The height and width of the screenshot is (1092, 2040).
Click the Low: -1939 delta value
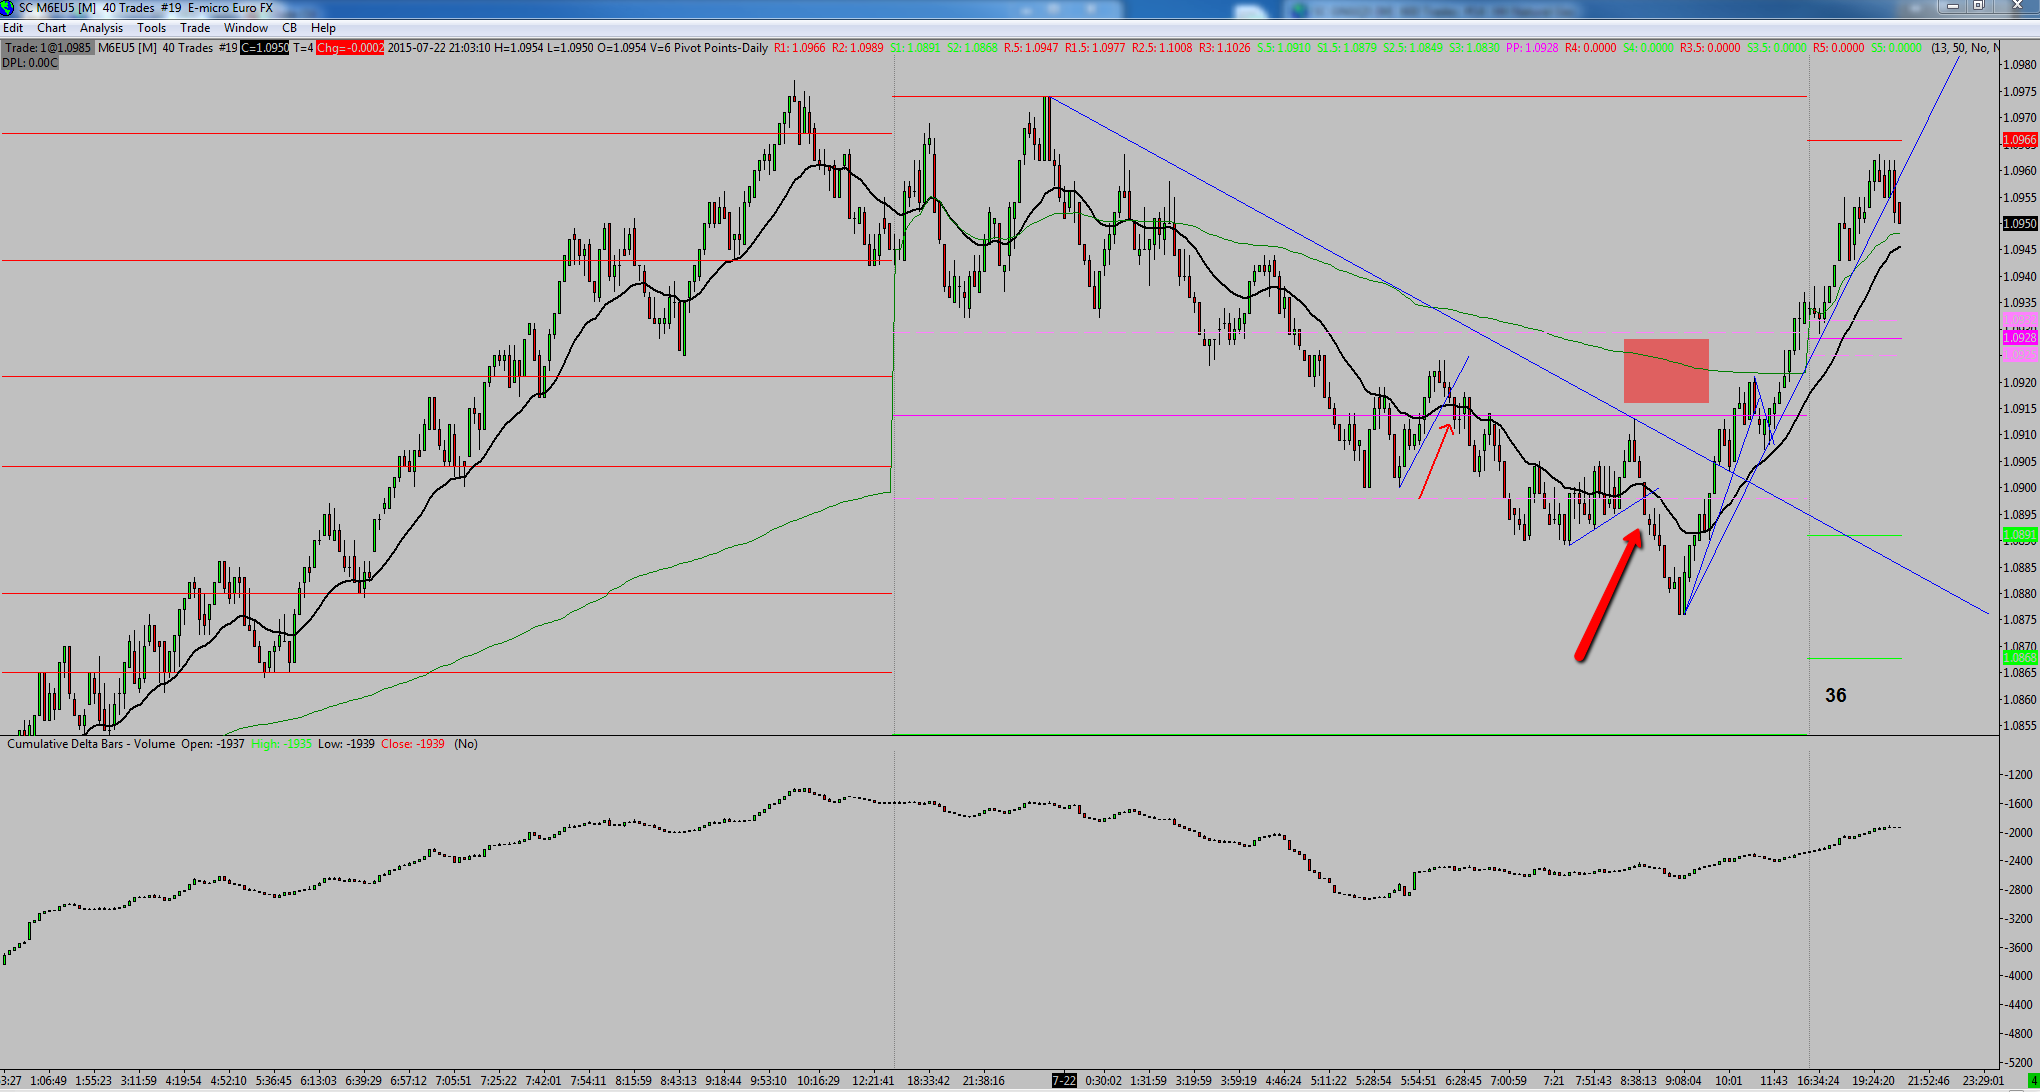click(346, 744)
